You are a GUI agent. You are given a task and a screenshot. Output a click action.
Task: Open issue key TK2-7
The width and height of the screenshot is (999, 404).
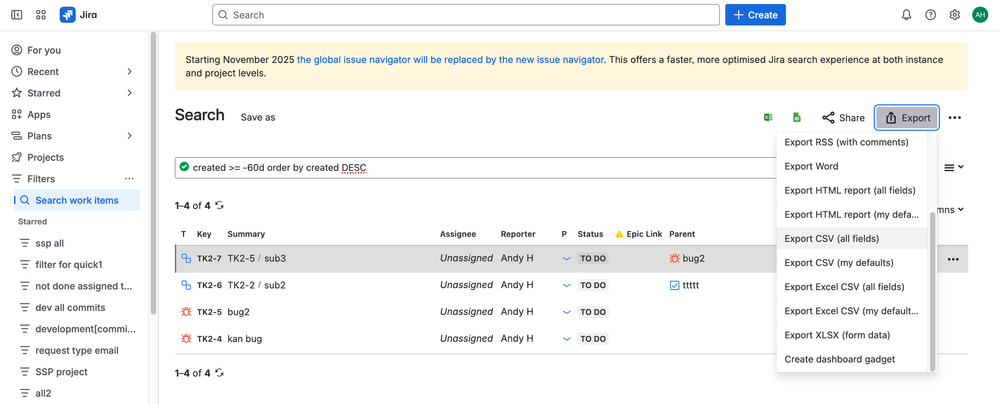click(x=209, y=259)
